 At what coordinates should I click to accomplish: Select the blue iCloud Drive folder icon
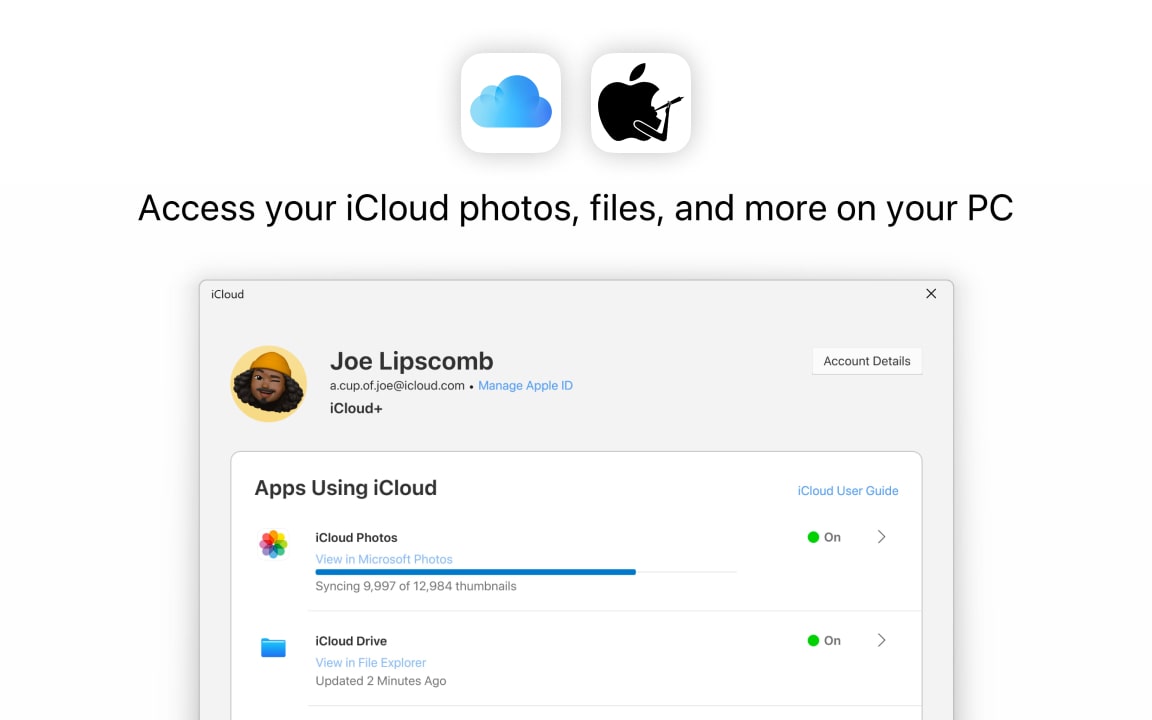click(x=273, y=648)
